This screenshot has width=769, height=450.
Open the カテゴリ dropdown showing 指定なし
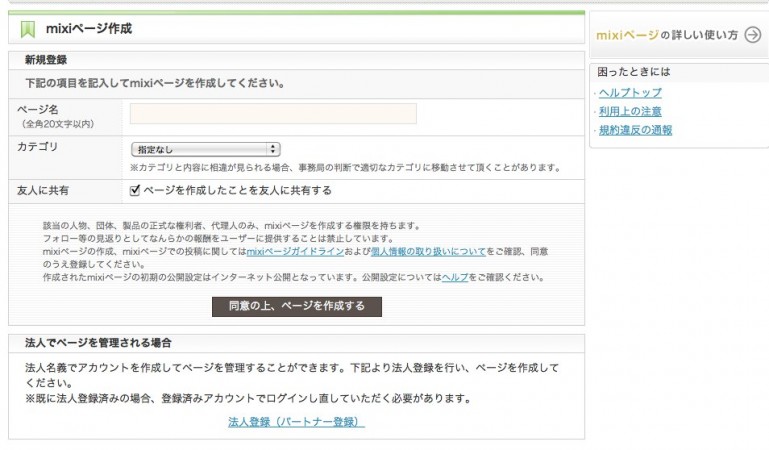click(x=205, y=149)
